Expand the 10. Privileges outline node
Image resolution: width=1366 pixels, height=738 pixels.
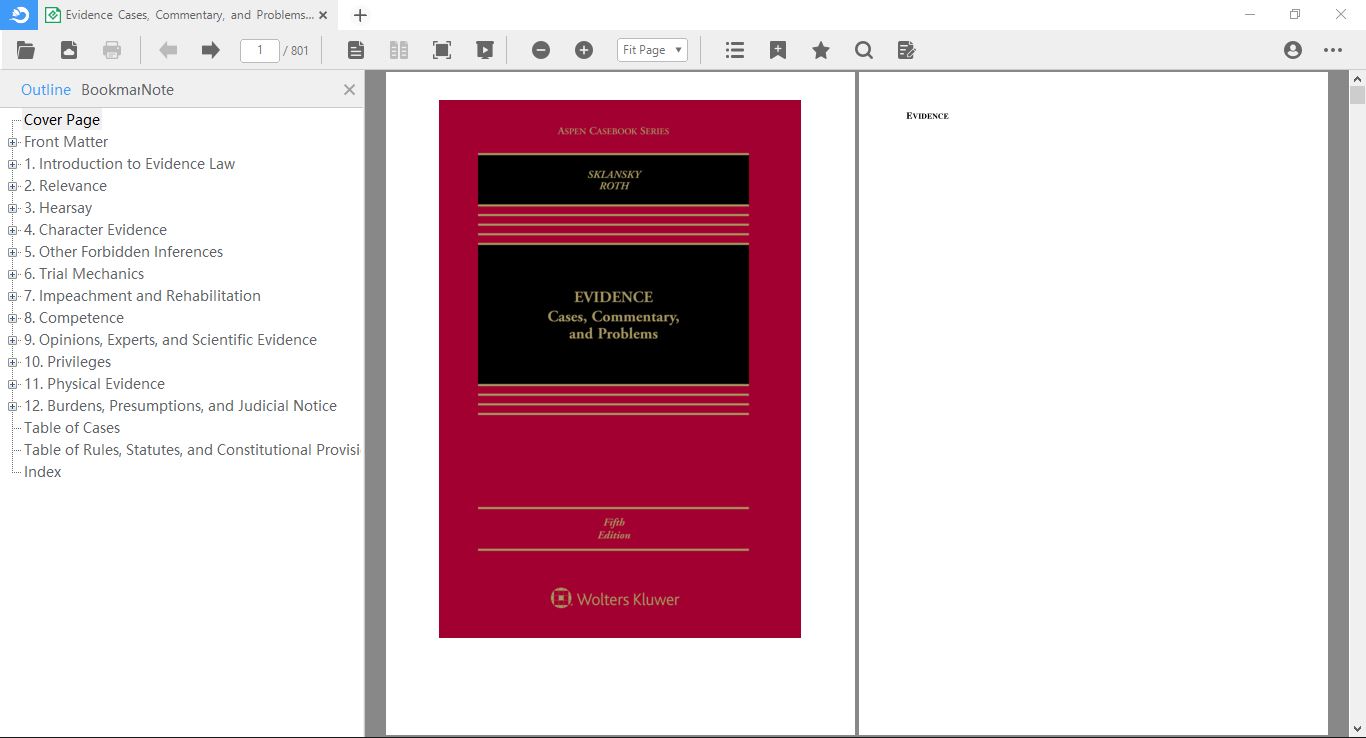click(13, 362)
